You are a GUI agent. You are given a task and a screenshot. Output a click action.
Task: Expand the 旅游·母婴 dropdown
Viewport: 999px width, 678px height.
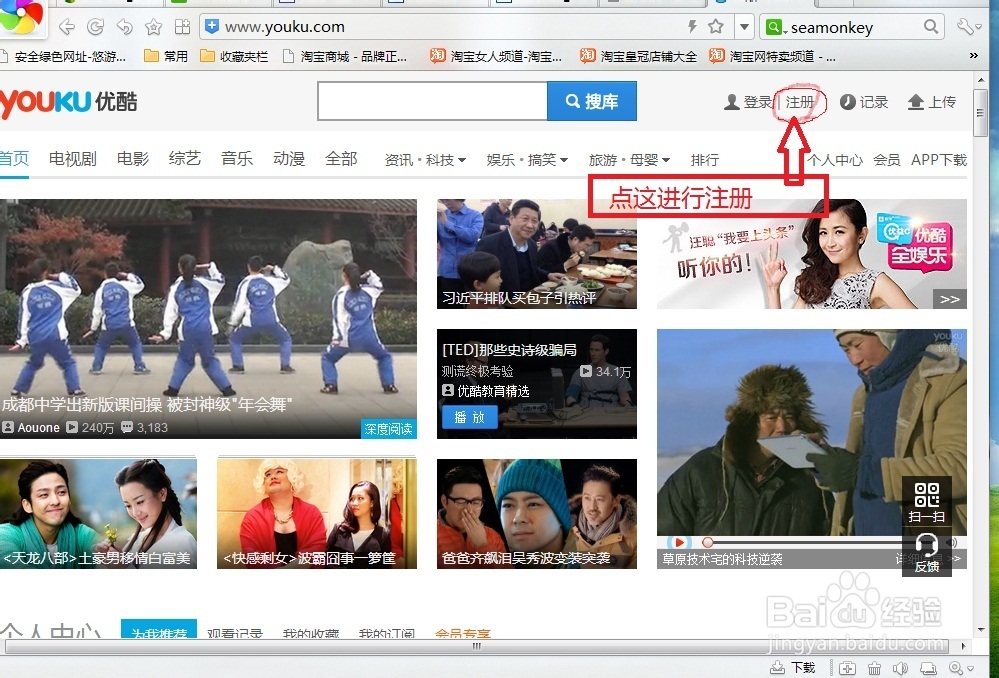point(629,160)
